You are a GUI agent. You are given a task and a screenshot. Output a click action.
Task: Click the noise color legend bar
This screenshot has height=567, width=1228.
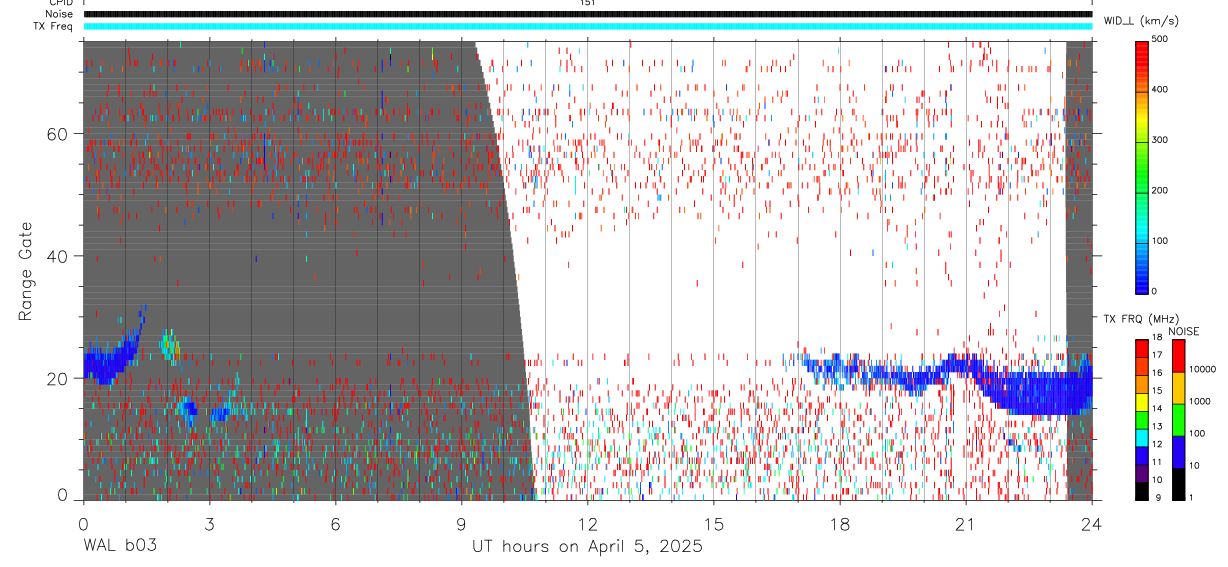(x=1178, y=419)
